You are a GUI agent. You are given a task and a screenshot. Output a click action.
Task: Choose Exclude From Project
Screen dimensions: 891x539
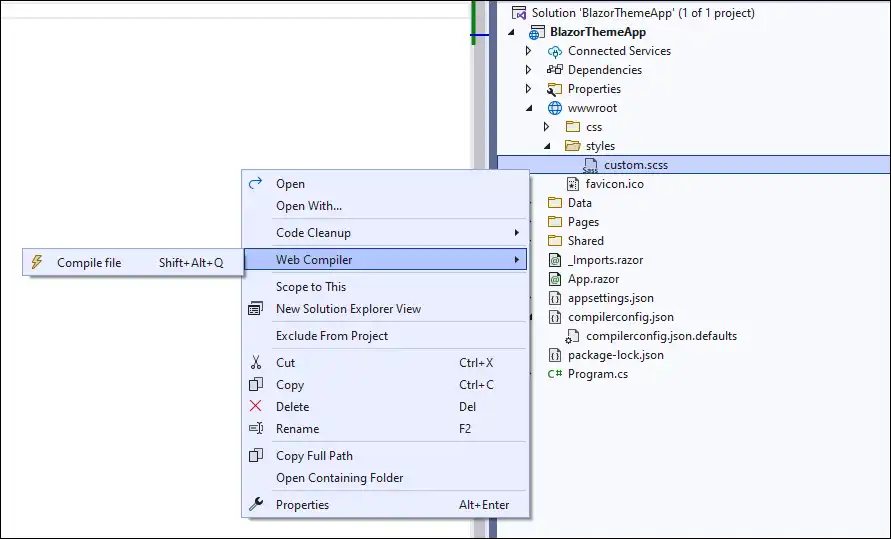[x=386, y=336]
